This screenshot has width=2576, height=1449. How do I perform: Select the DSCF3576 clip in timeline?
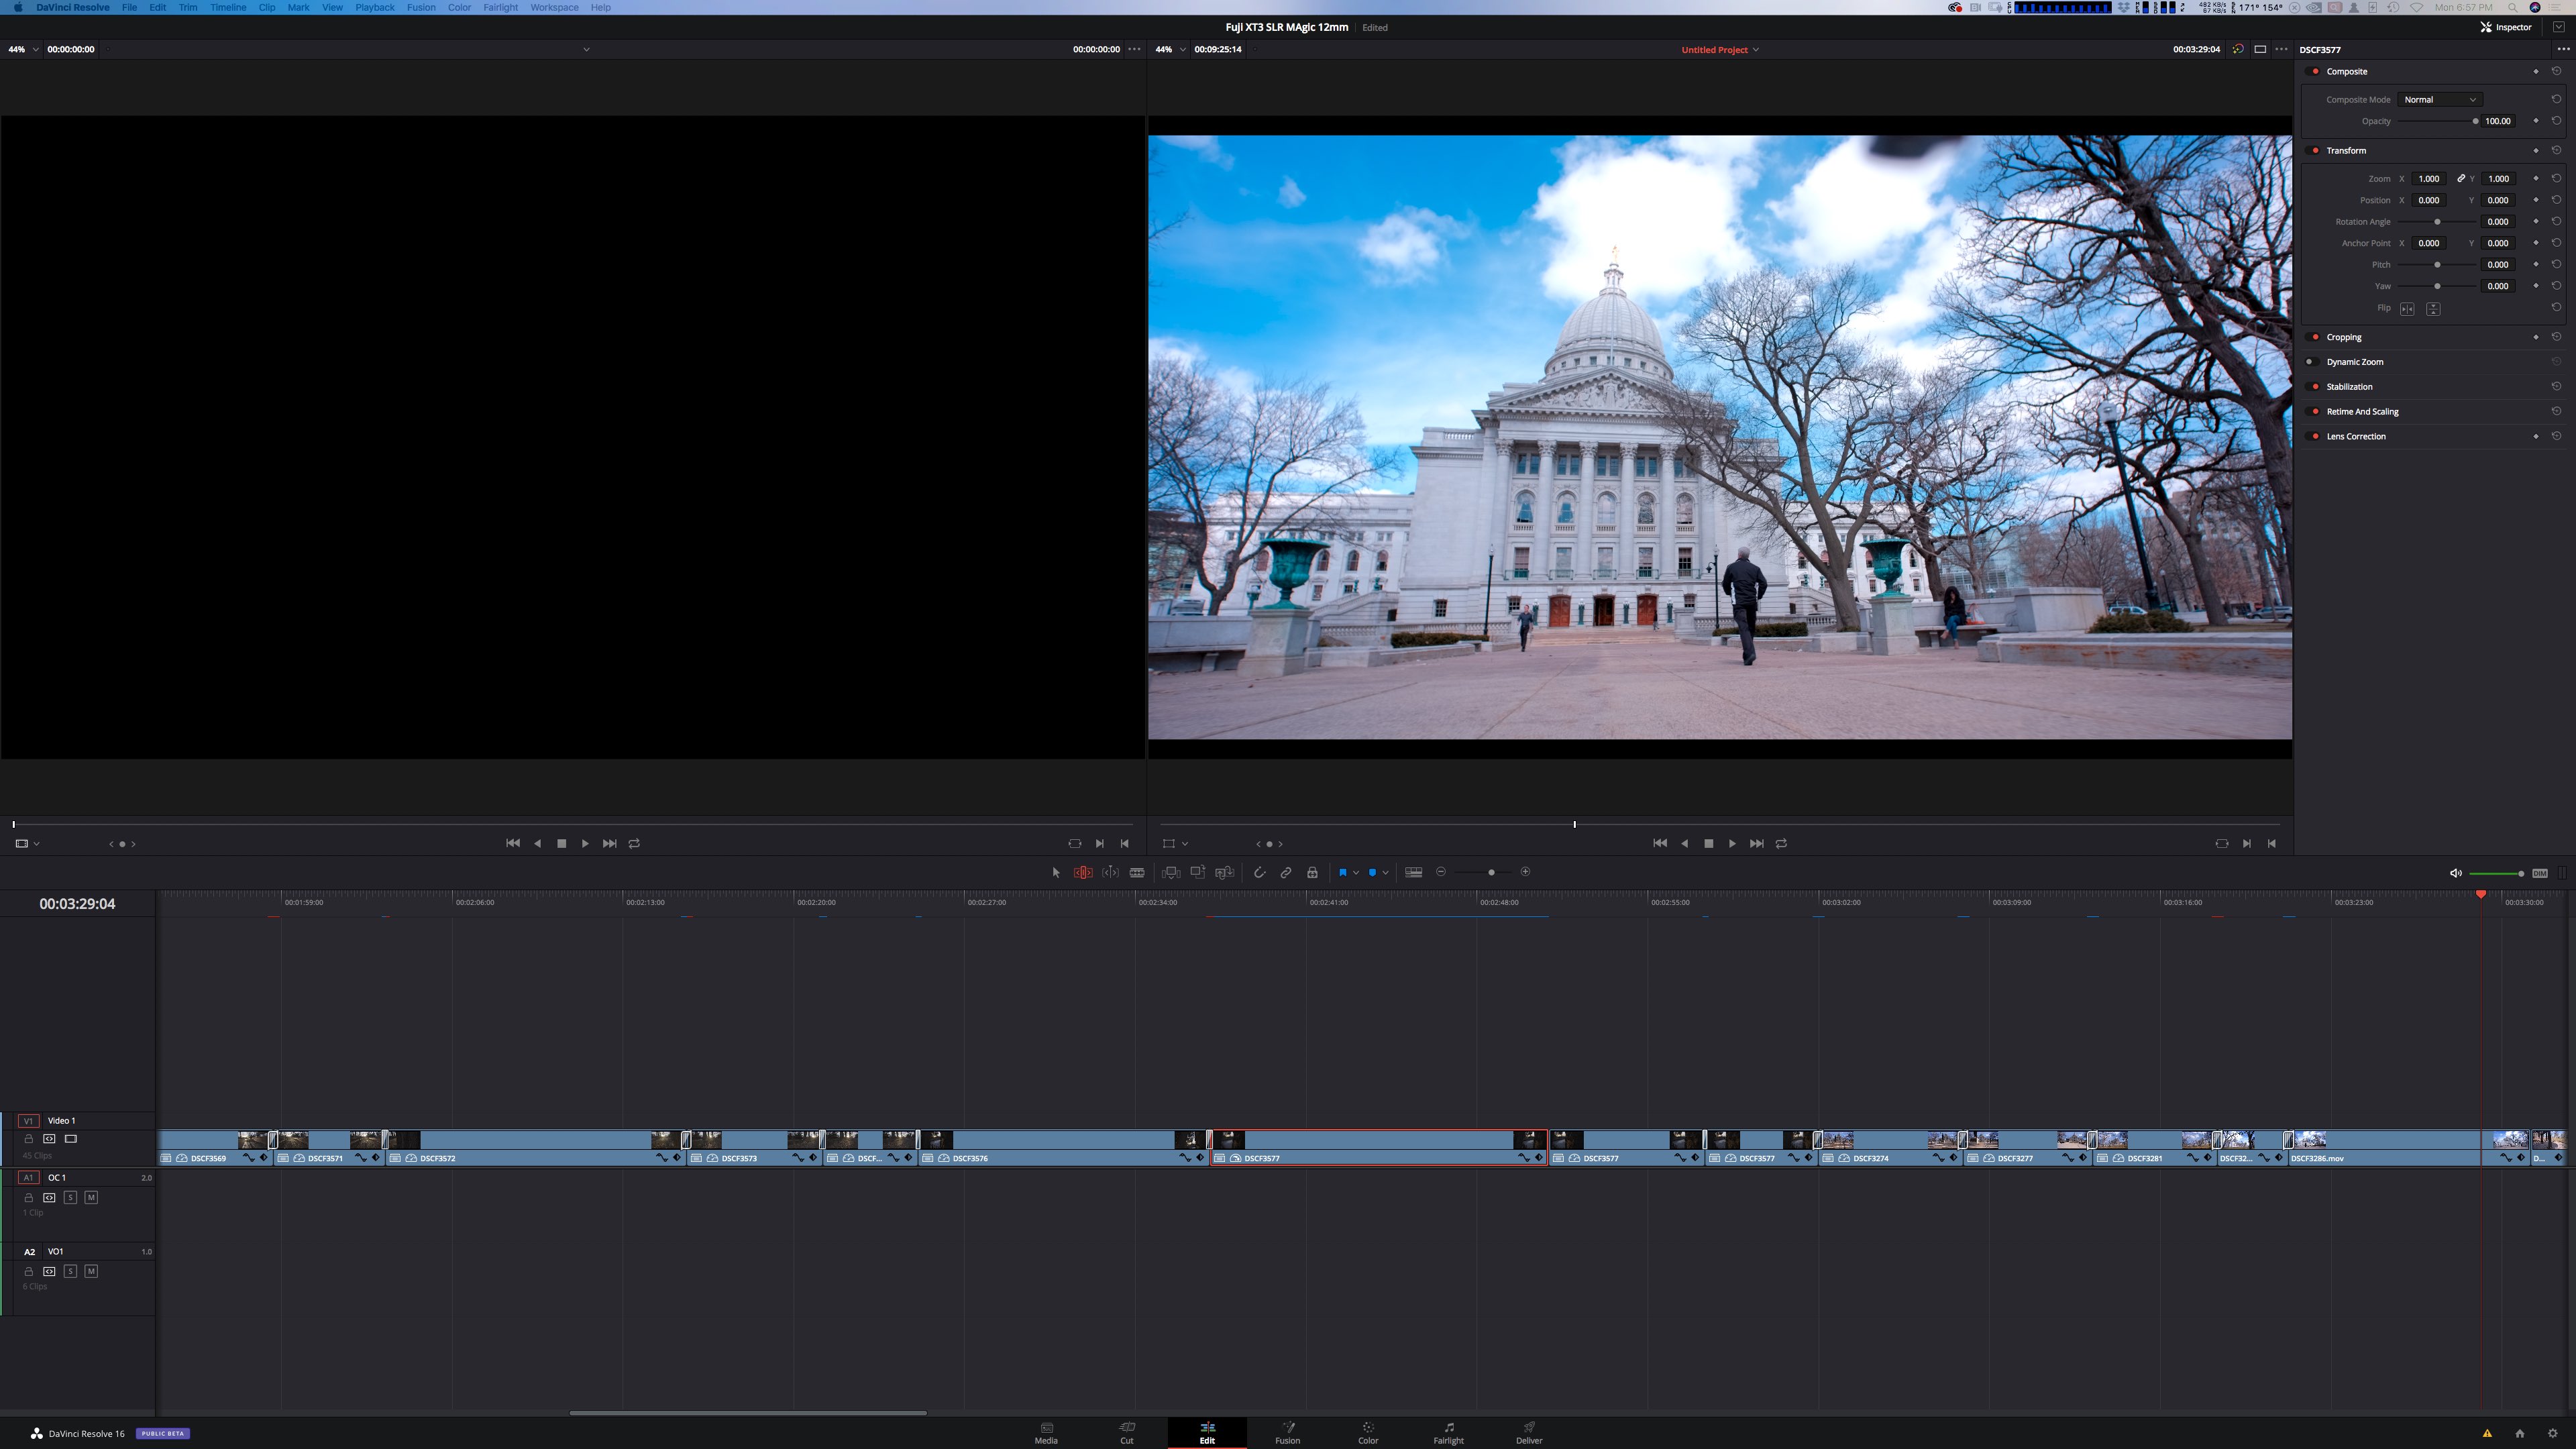pyautogui.click(x=1064, y=1148)
